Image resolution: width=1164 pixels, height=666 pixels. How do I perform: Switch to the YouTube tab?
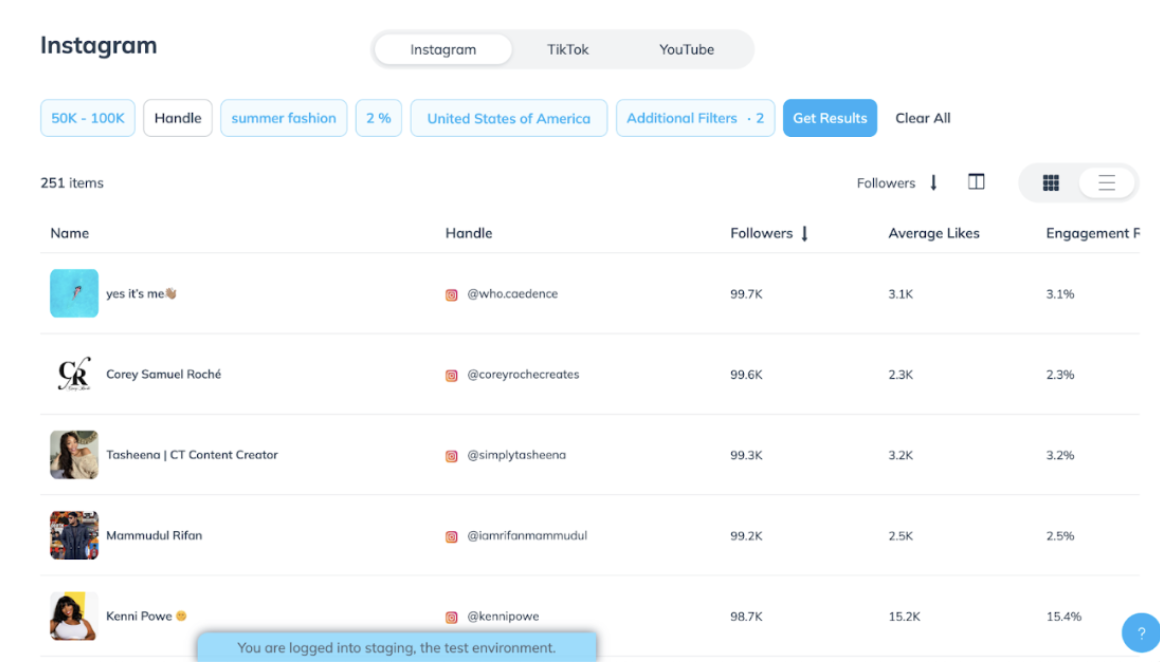(686, 49)
